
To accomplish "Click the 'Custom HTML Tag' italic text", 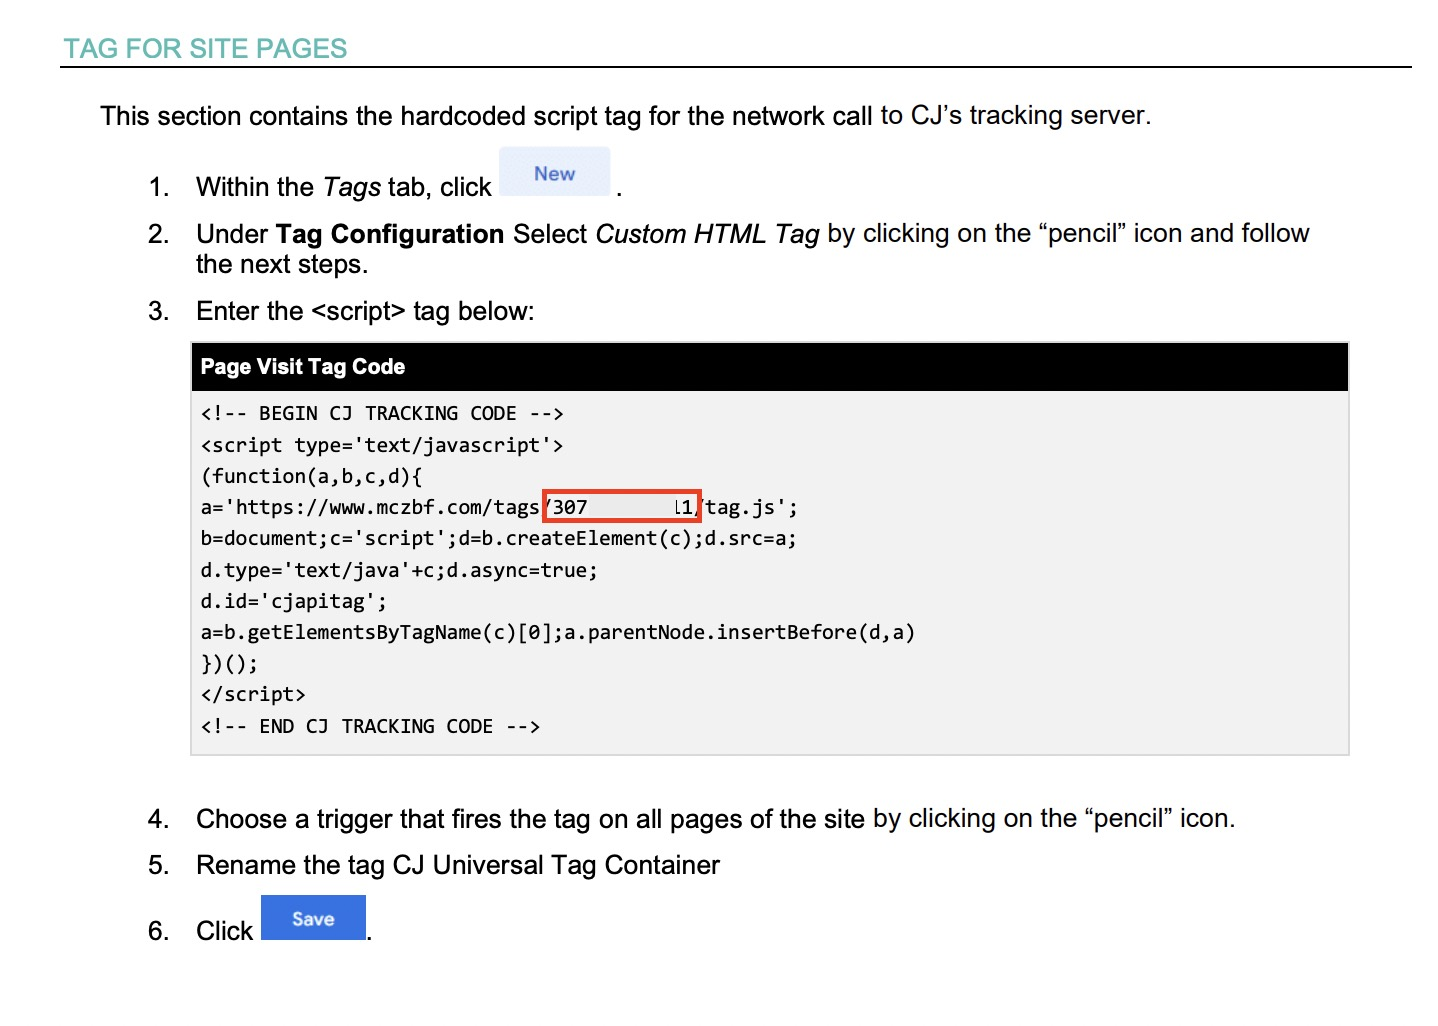I will point(707,234).
